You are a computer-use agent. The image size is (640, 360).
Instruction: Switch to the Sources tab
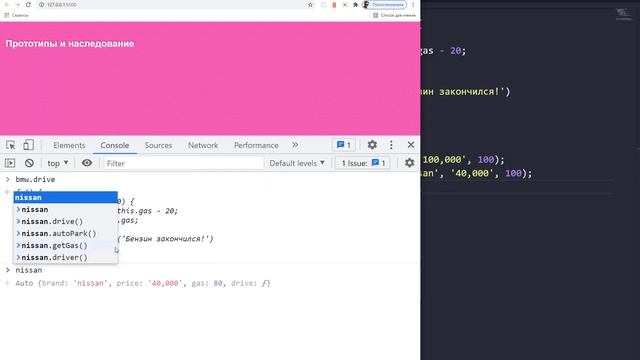[x=158, y=145]
